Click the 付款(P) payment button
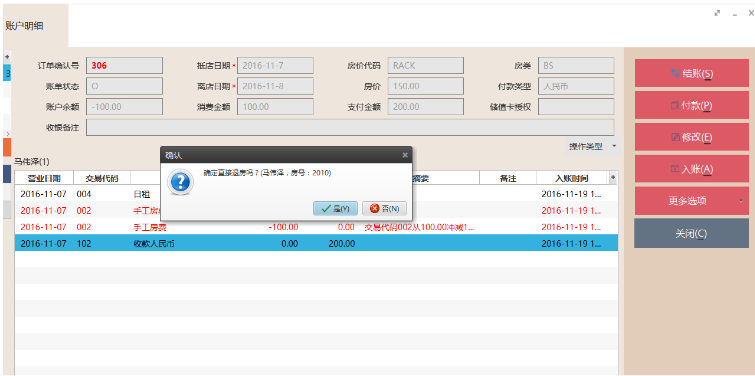This screenshot has width=755, height=376. click(691, 105)
